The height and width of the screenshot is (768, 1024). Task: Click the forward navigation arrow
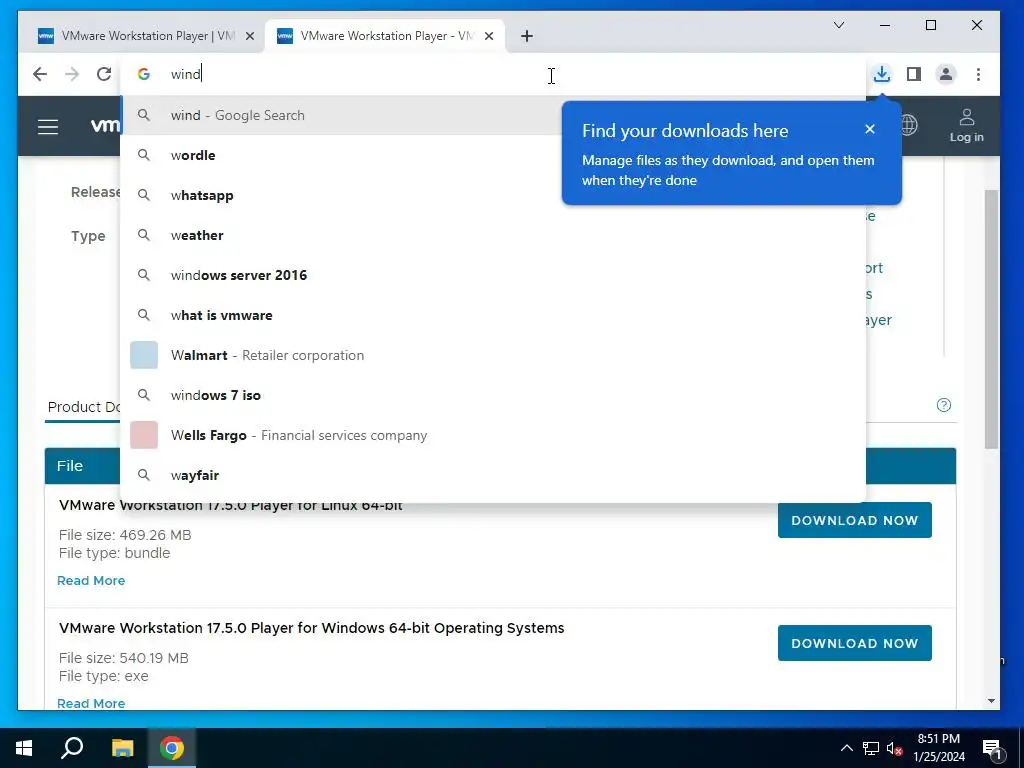(x=72, y=74)
